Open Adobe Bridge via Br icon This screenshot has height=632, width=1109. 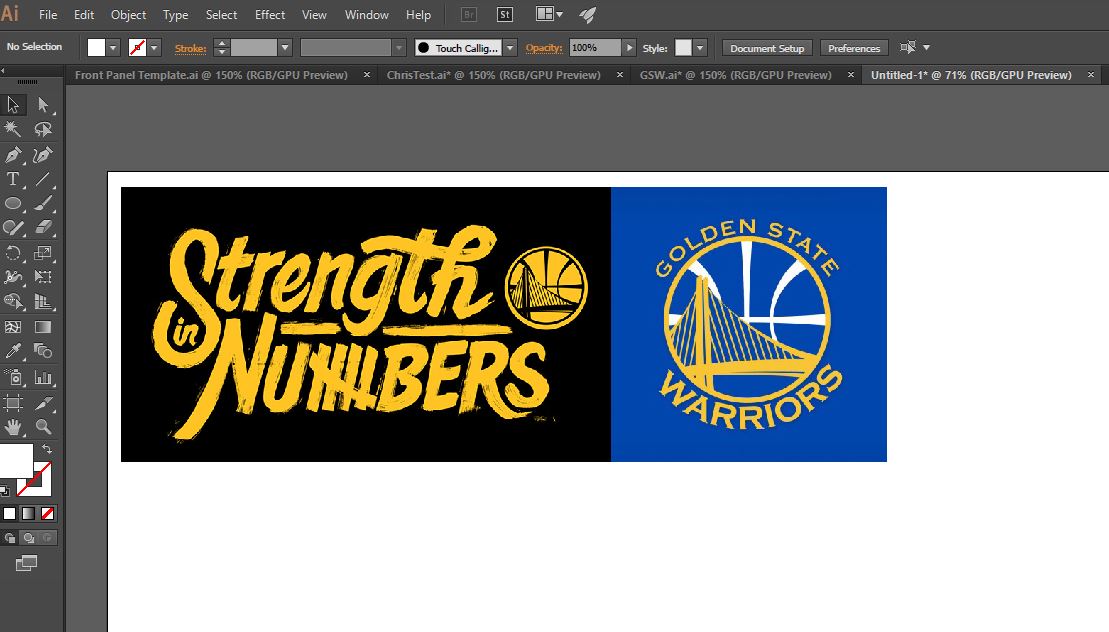coord(468,15)
